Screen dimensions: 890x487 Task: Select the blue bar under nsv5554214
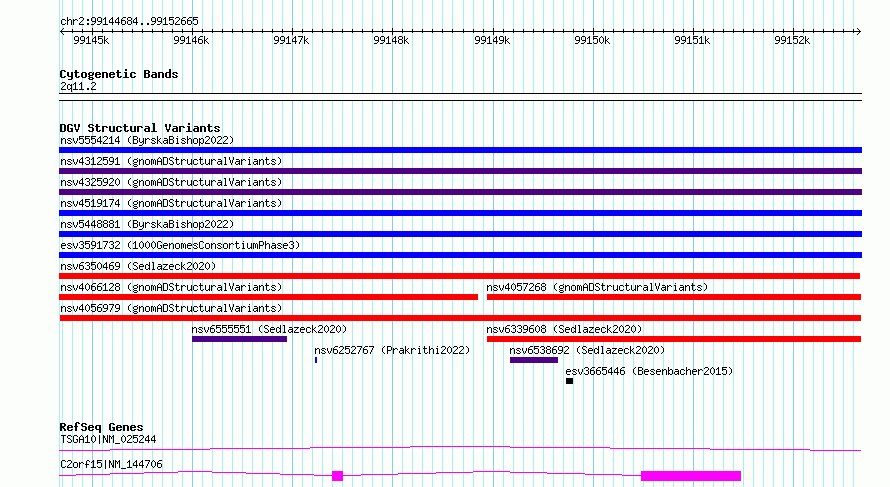click(460, 150)
